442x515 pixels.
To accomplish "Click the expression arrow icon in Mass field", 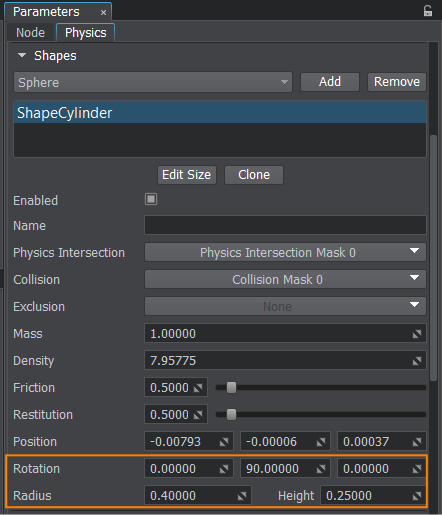I will point(417,334).
